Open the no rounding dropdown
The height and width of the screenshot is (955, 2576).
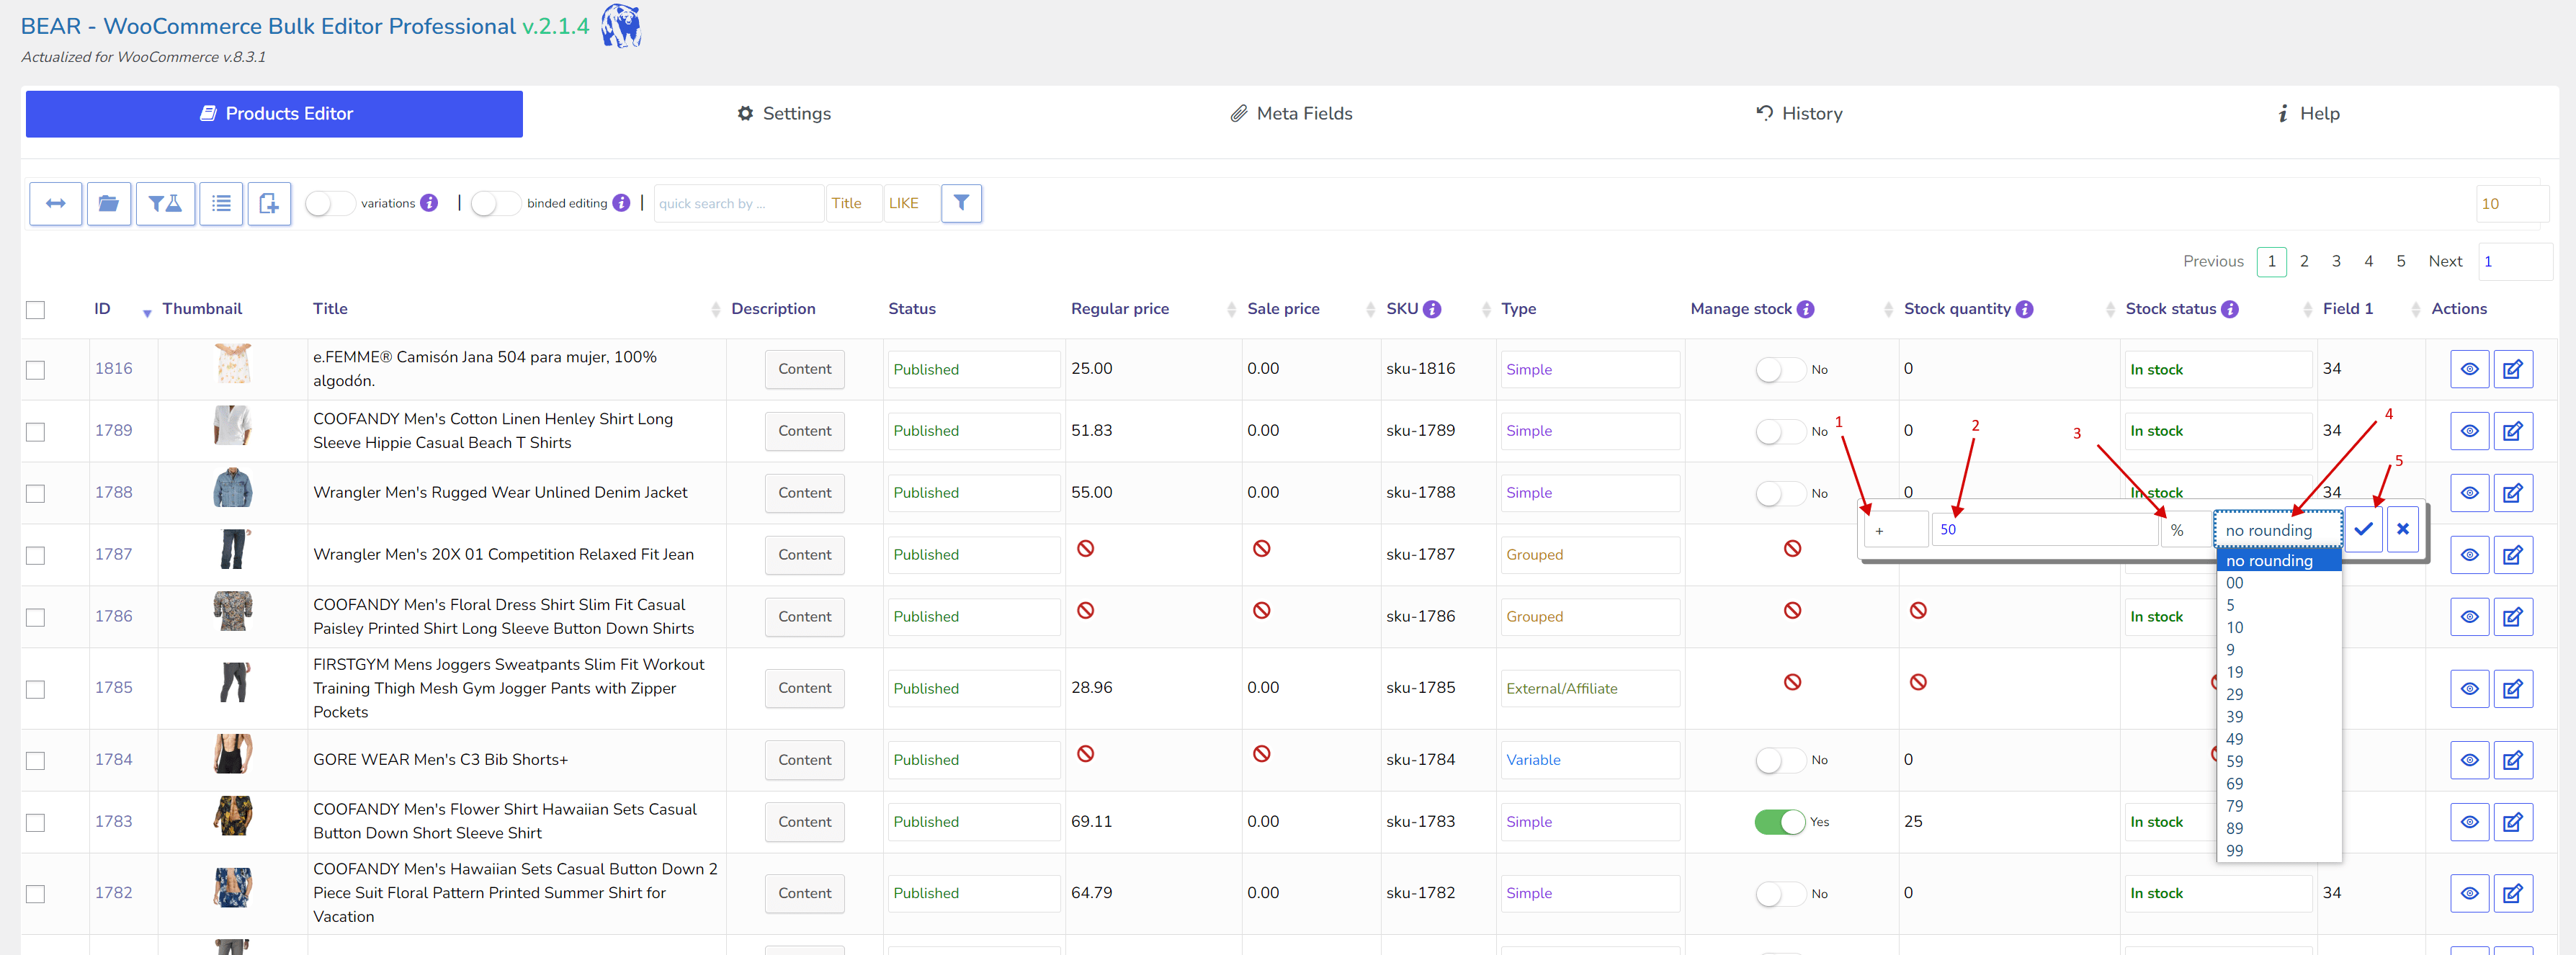[x=2277, y=530]
